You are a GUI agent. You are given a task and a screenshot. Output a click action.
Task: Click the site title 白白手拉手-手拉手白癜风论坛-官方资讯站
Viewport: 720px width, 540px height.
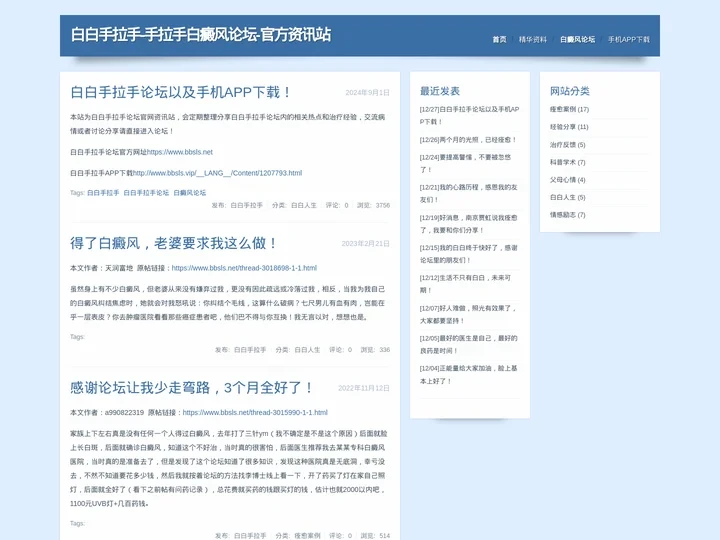coord(201,34)
